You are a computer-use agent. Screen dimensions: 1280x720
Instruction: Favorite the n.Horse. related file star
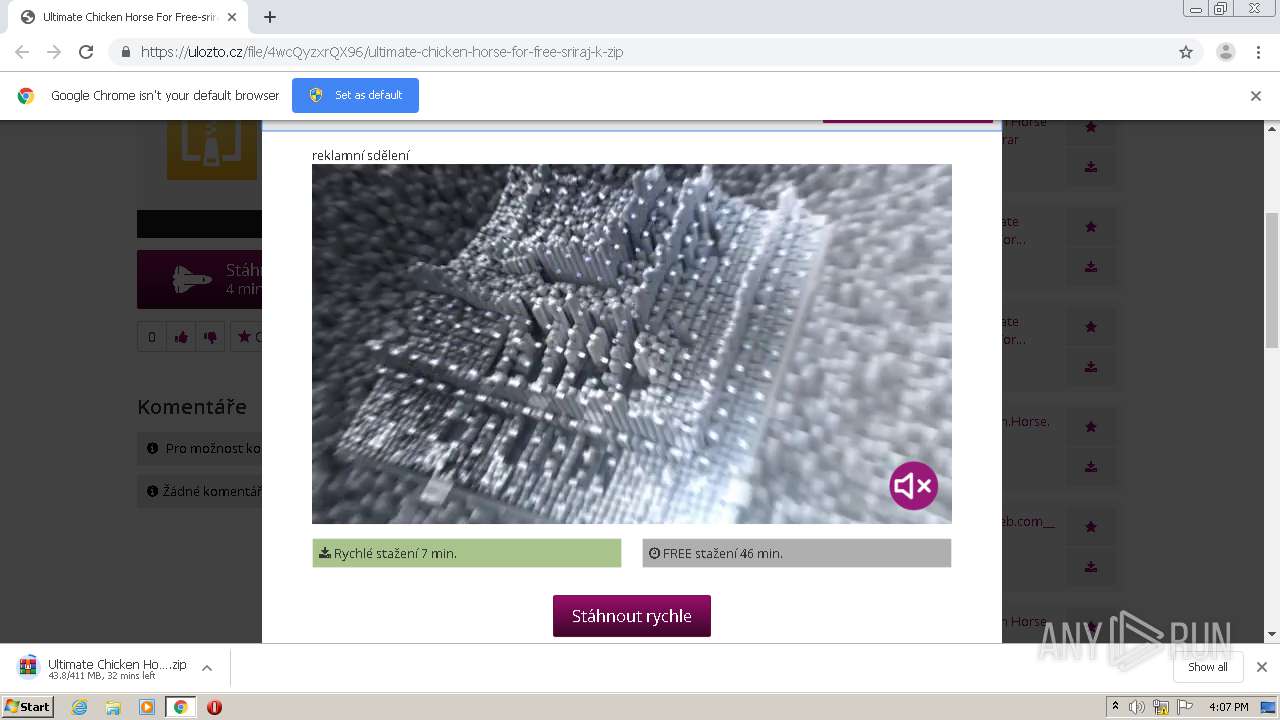point(1091,427)
